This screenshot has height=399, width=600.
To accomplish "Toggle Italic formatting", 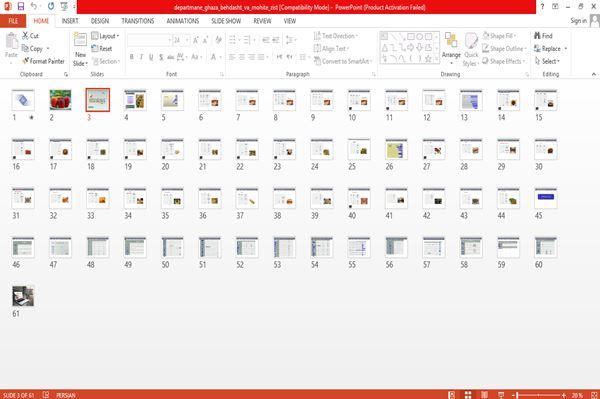I will point(141,57).
